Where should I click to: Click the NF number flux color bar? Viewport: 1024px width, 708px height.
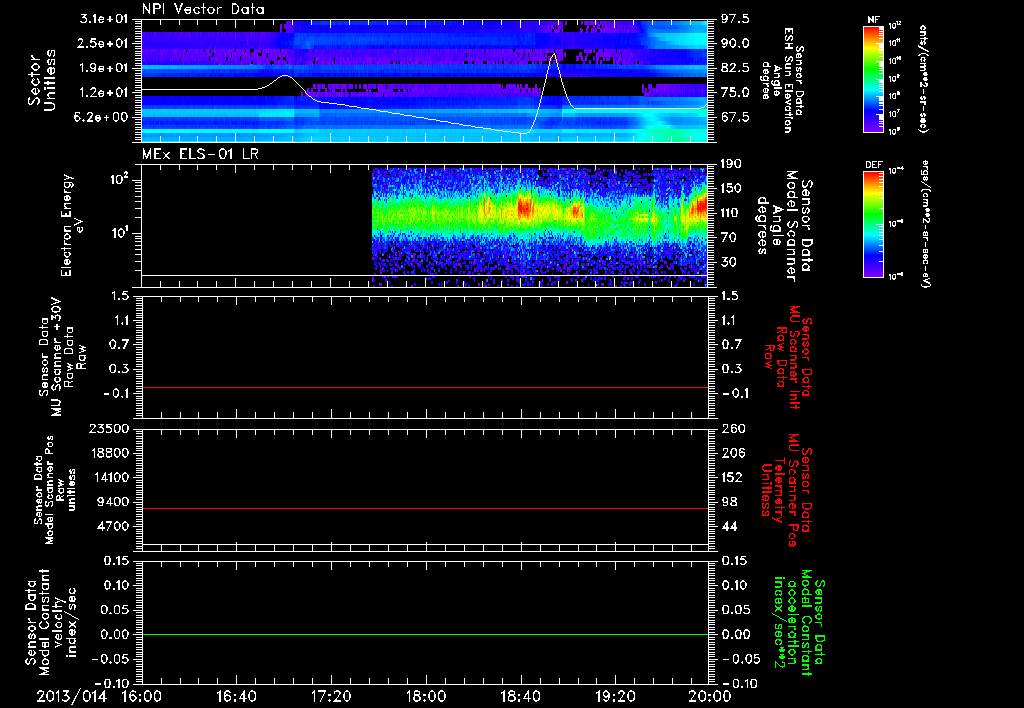pyautogui.click(x=873, y=78)
